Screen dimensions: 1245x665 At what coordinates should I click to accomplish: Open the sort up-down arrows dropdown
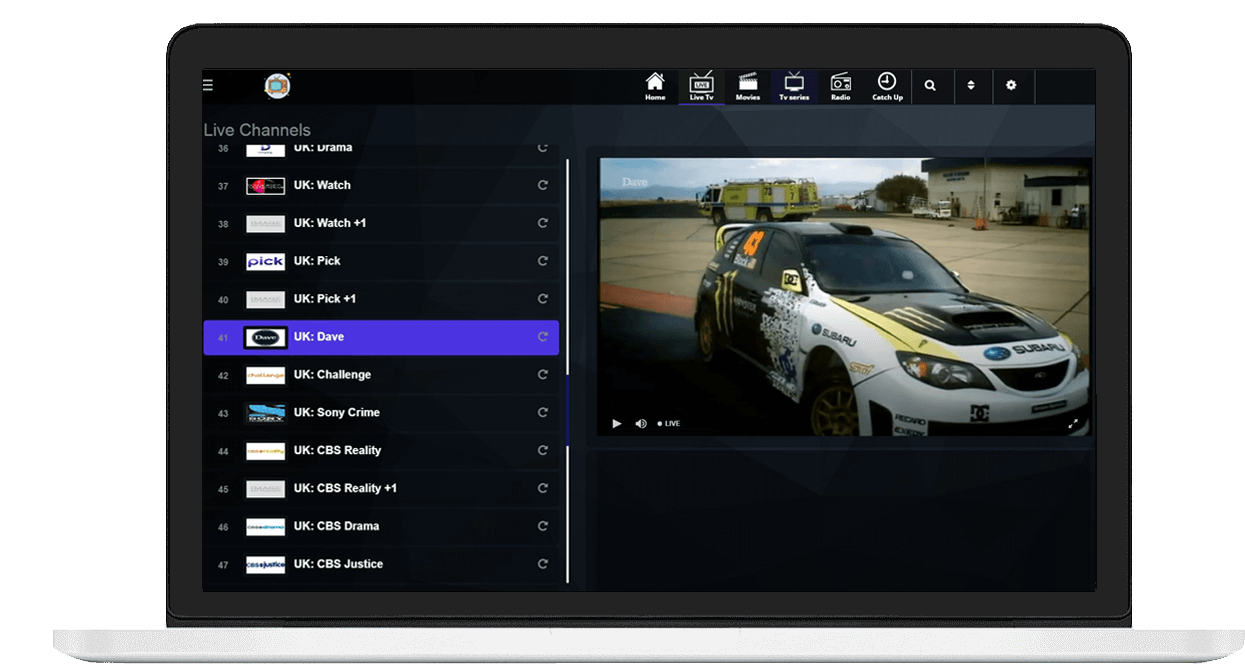pyautogui.click(x=970, y=86)
